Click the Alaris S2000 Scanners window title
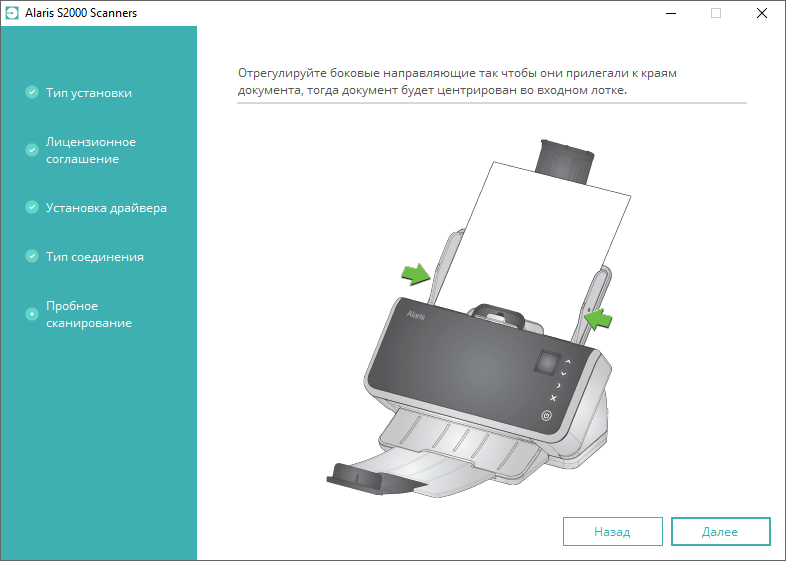 (81, 13)
